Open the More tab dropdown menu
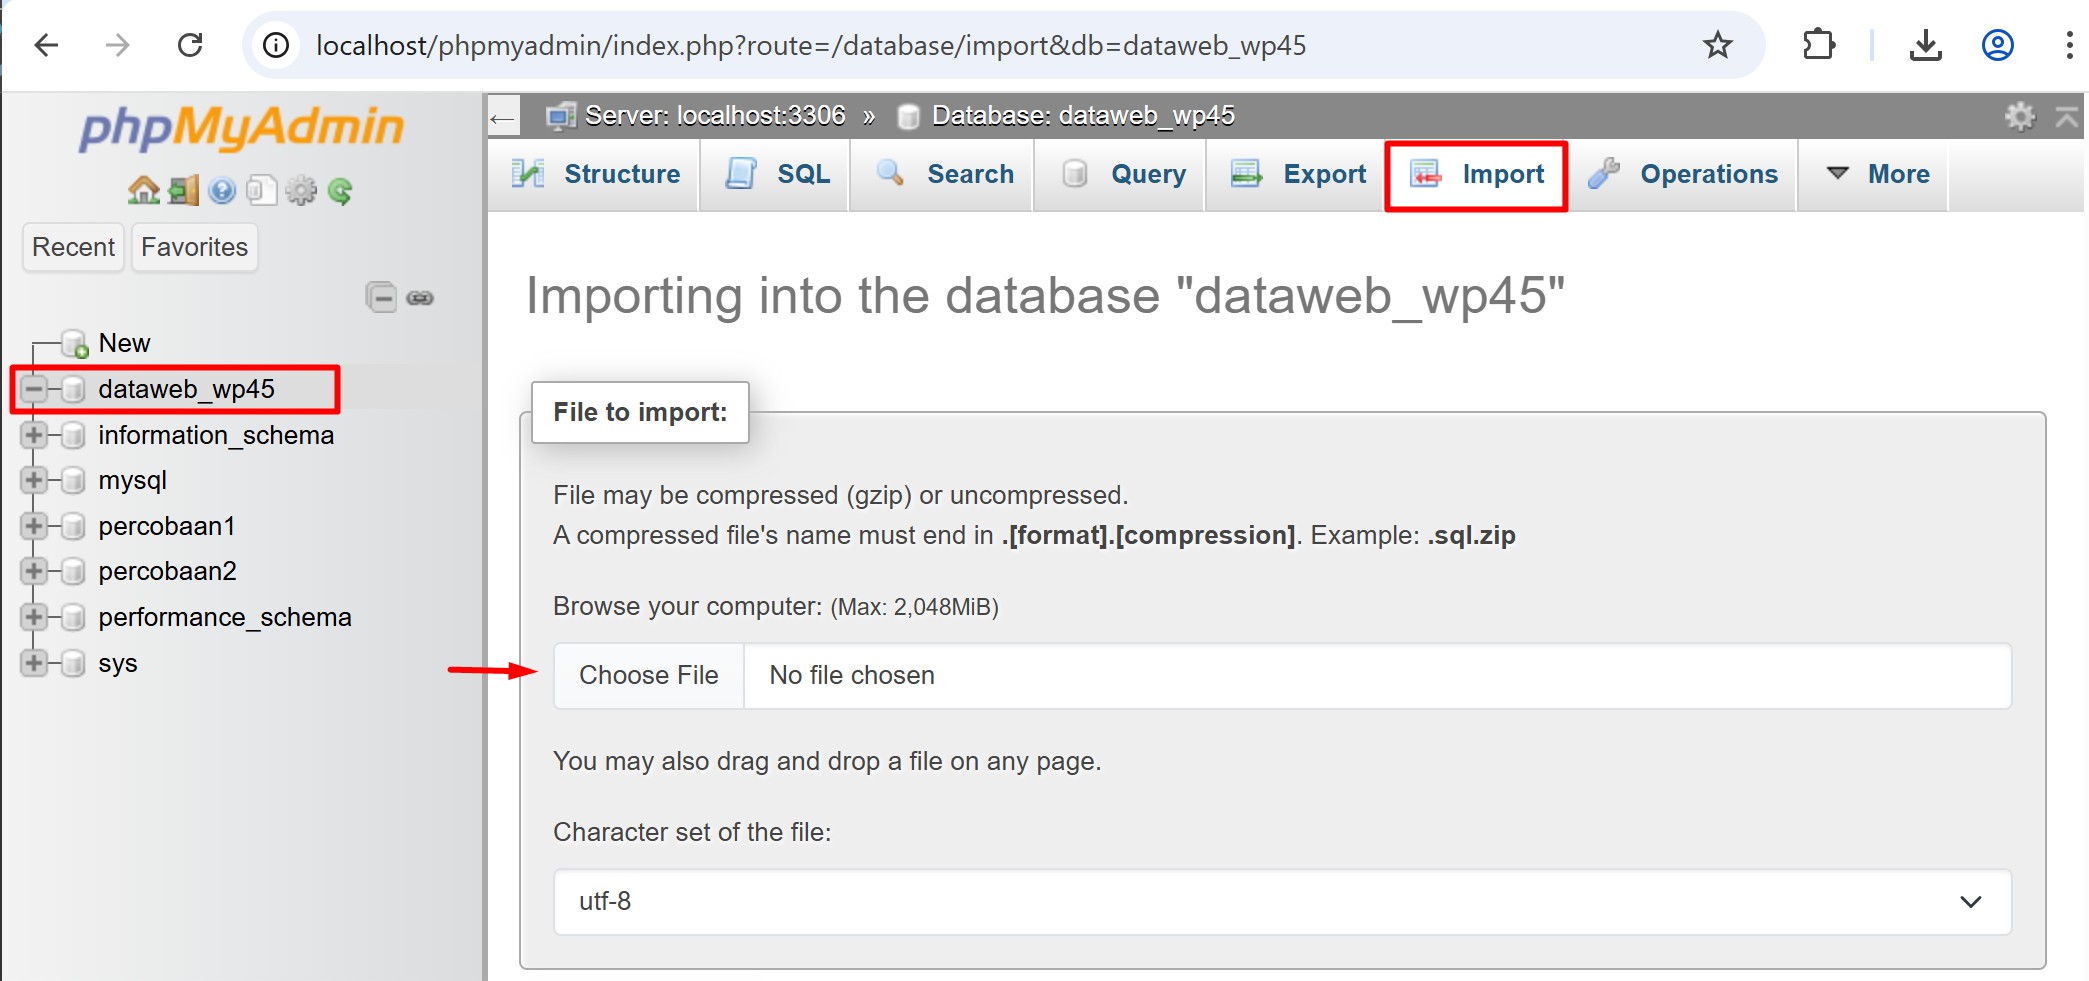Viewport: 2089px width, 981px height. click(1878, 174)
